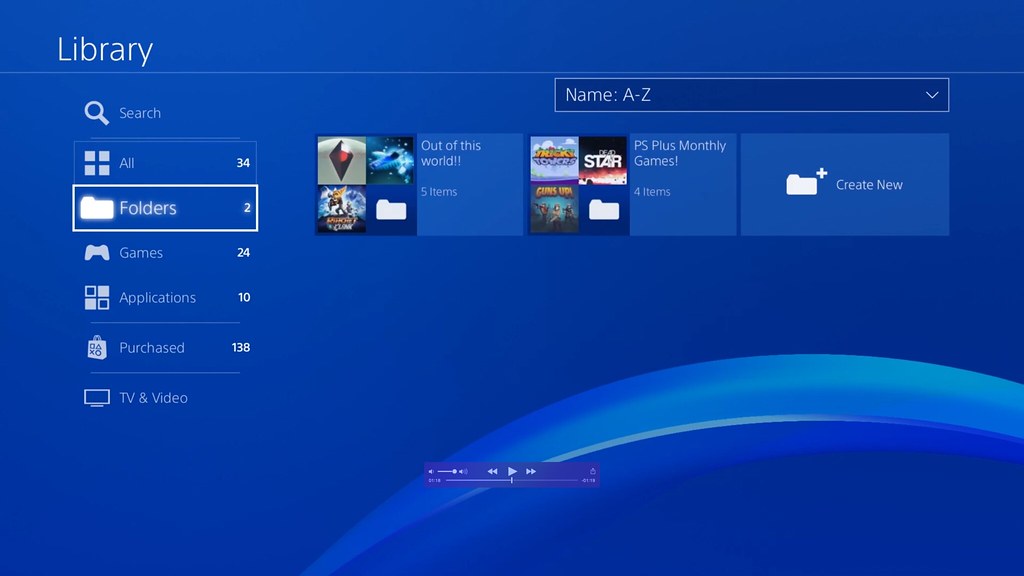Click the Applications tiles icon
Image resolution: width=1024 pixels, height=576 pixels.
[96, 297]
